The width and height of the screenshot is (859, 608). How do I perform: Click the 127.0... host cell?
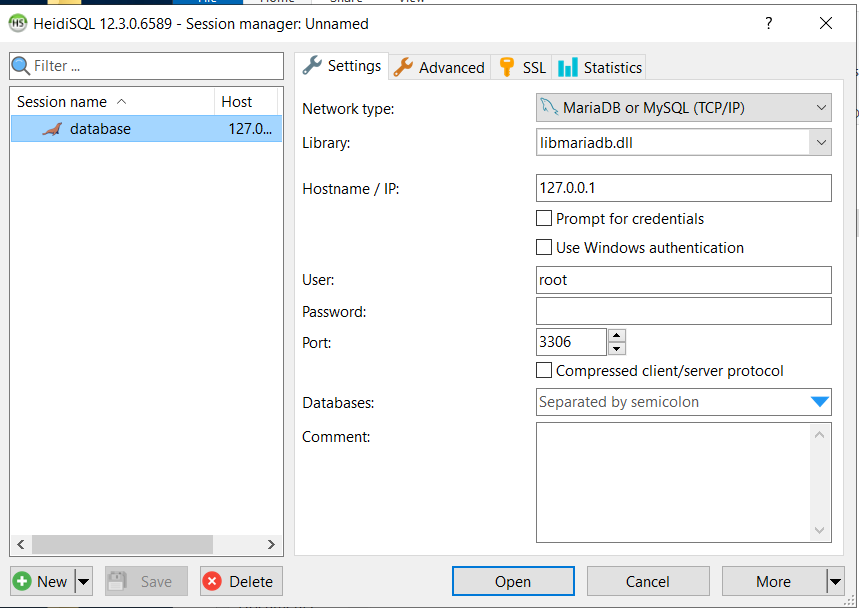pyautogui.click(x=250, y=129)
